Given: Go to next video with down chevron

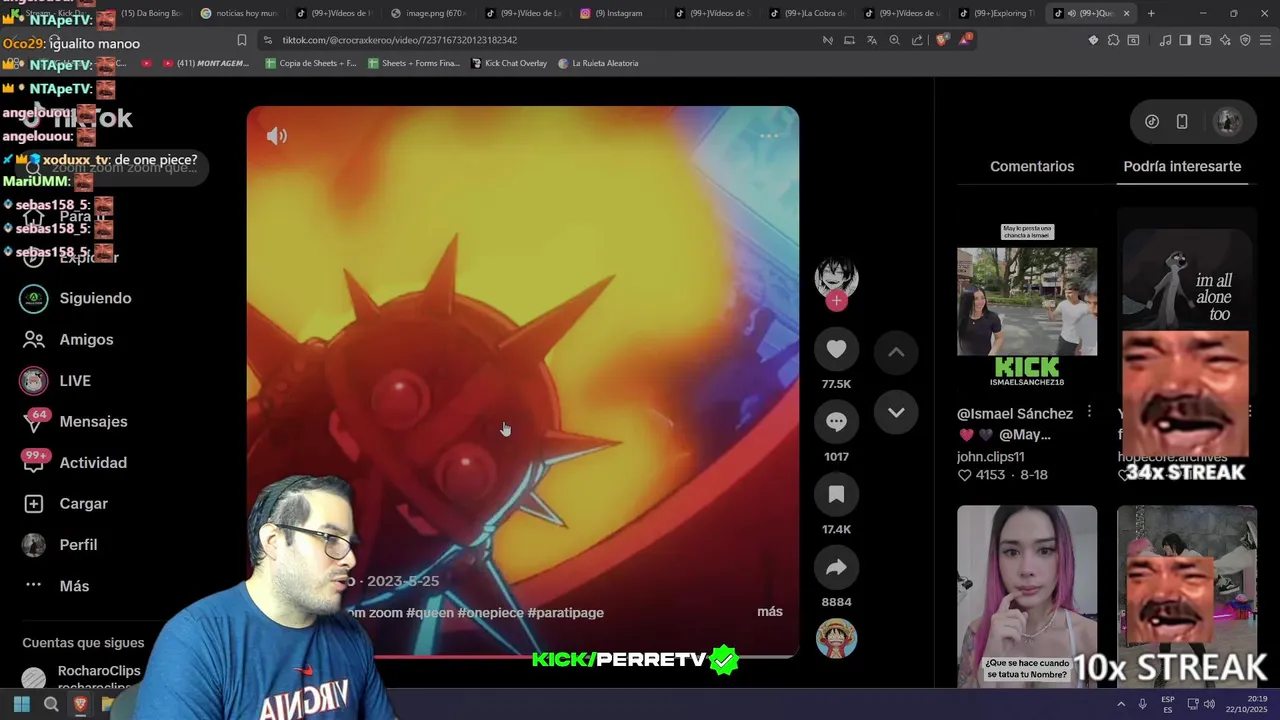Looking at the screenshot, I should [896, 412].
